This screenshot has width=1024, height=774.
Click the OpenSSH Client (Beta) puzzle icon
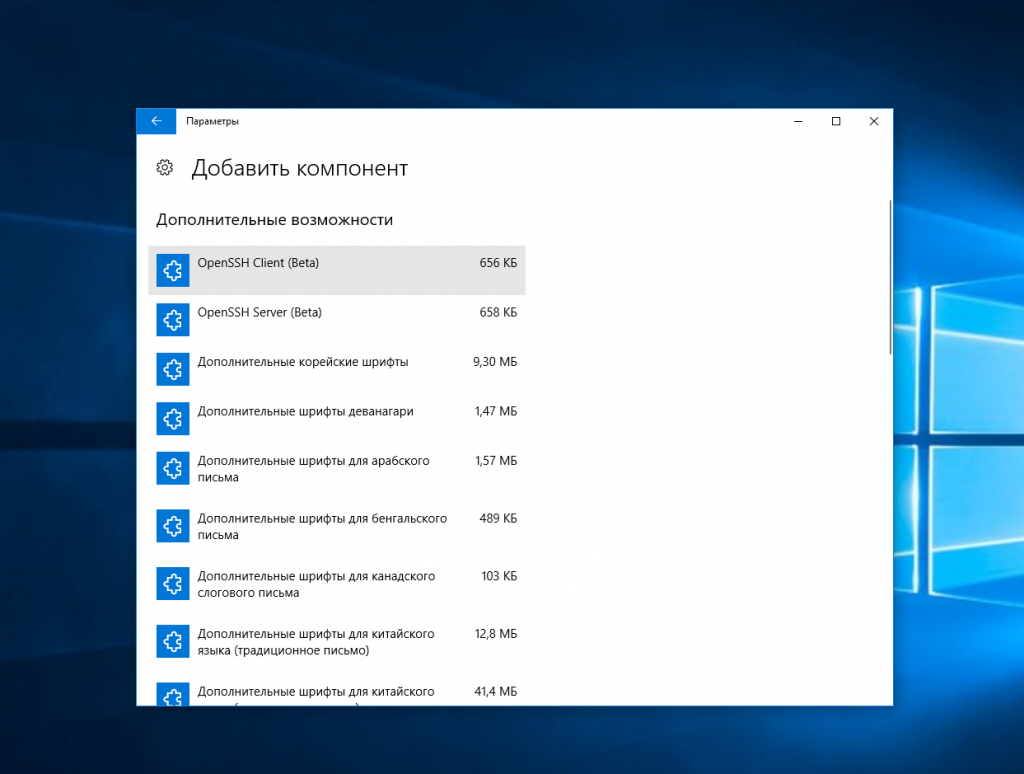[172, 270]
